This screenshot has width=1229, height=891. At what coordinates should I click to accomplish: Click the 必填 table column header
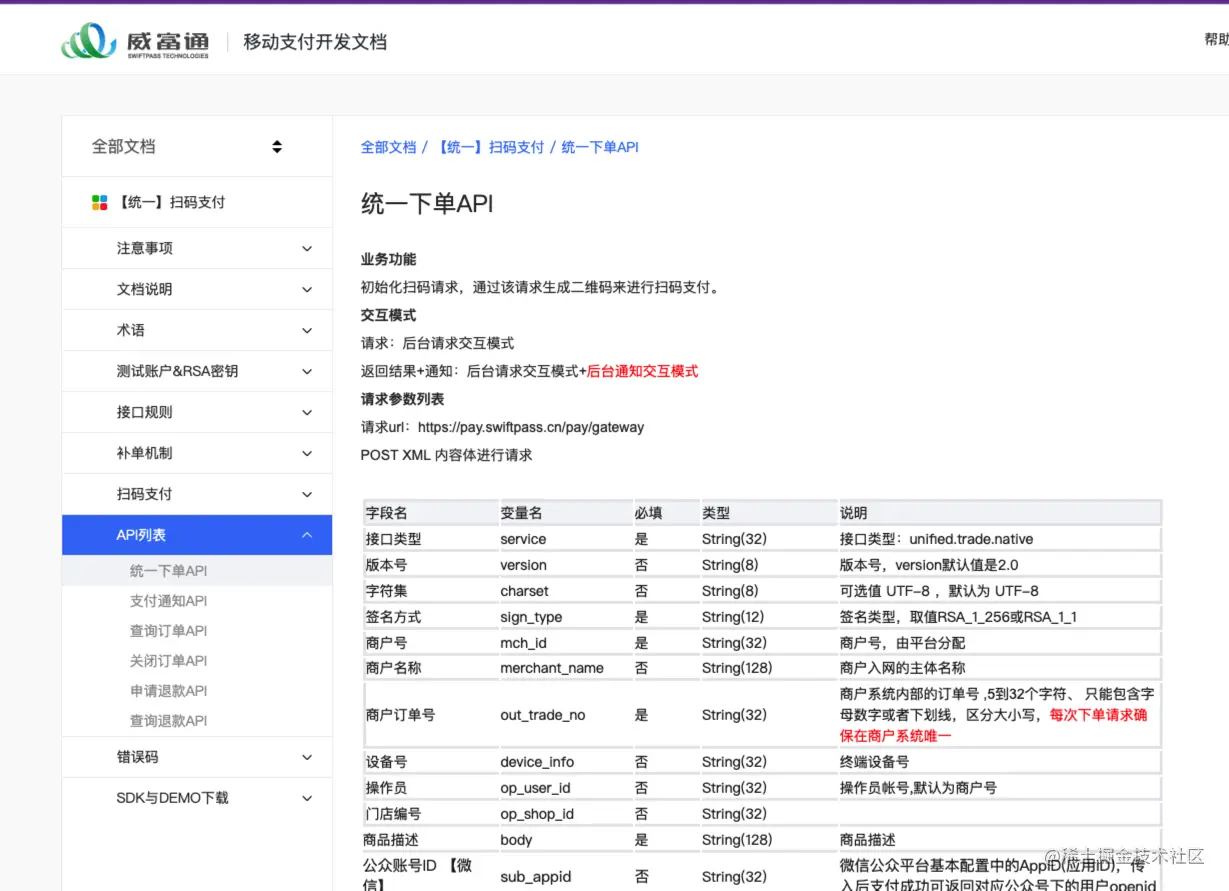coord(666,513)
